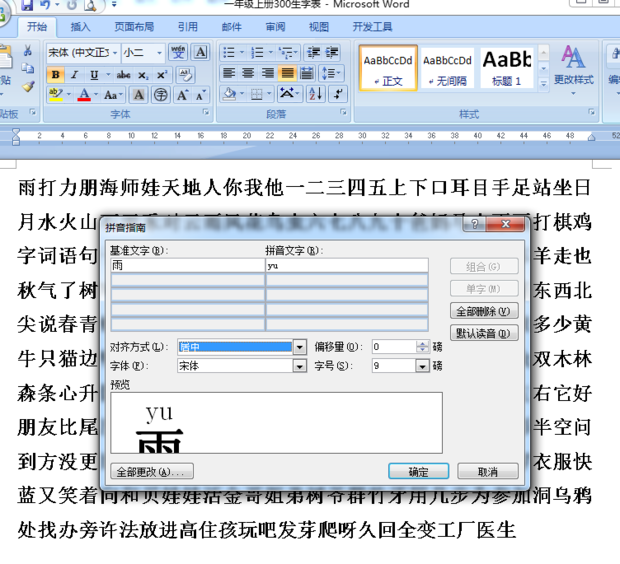Click the Sort A-Z icon

pyautogui.click(x=316, y=94)
